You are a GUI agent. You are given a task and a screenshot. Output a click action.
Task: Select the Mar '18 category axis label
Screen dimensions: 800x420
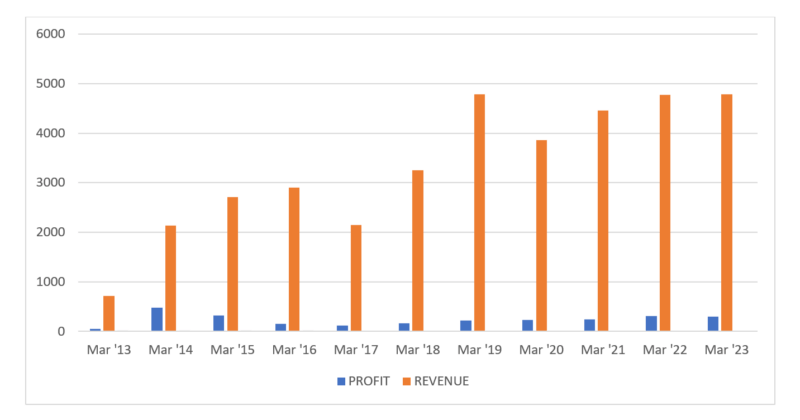pyautogui.click(x=418, y=350)
